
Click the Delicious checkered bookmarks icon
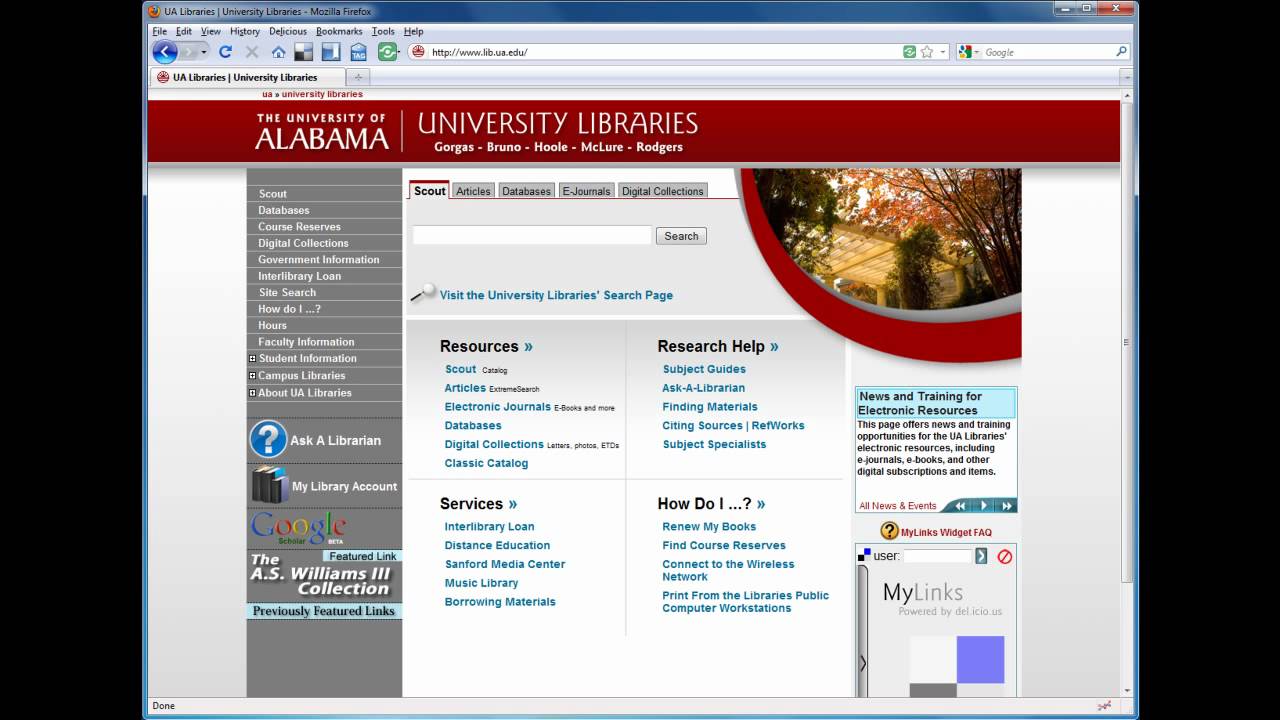[303, 52]
